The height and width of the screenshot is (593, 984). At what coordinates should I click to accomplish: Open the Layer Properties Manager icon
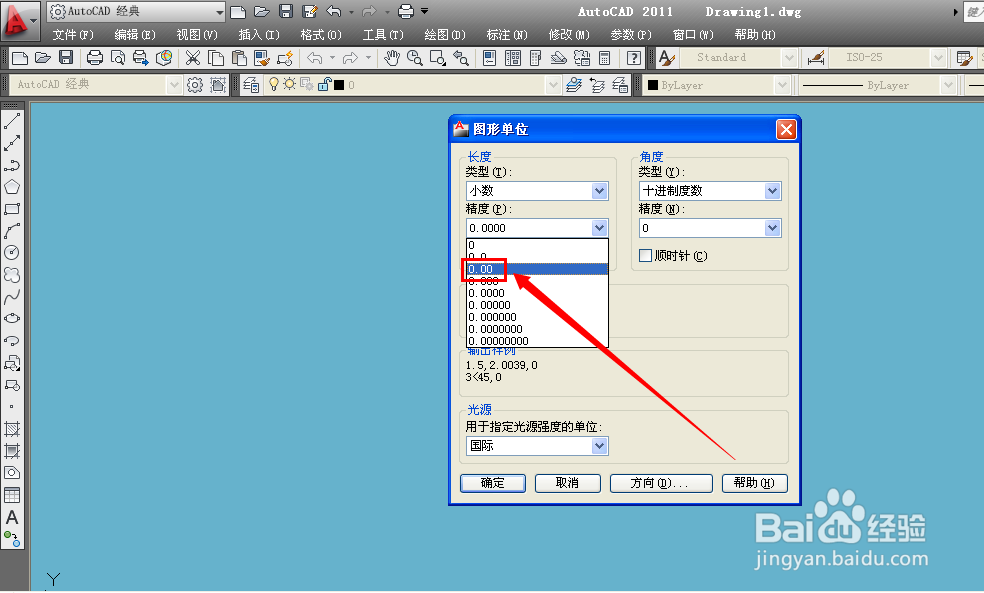(251, 85)
